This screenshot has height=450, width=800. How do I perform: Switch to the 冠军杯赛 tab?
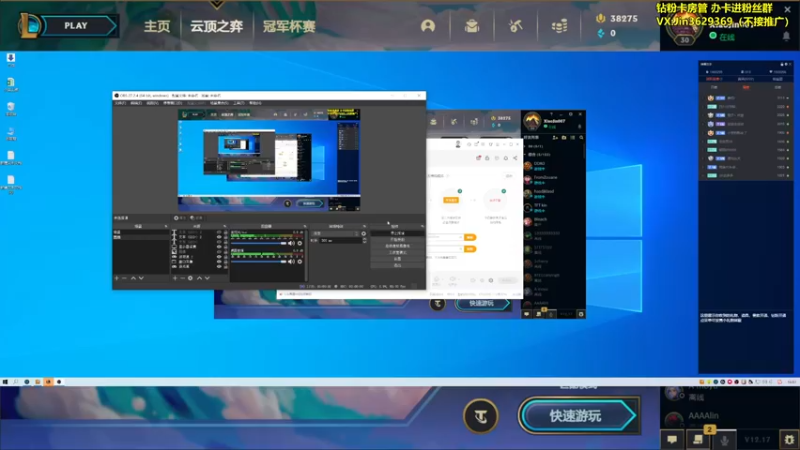pos(289,26)
